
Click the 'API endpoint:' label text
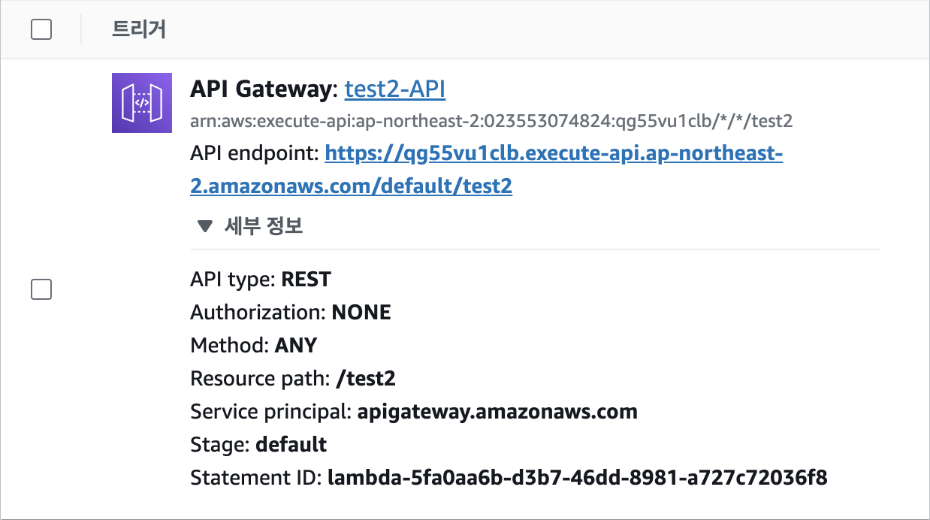point(255,154)
